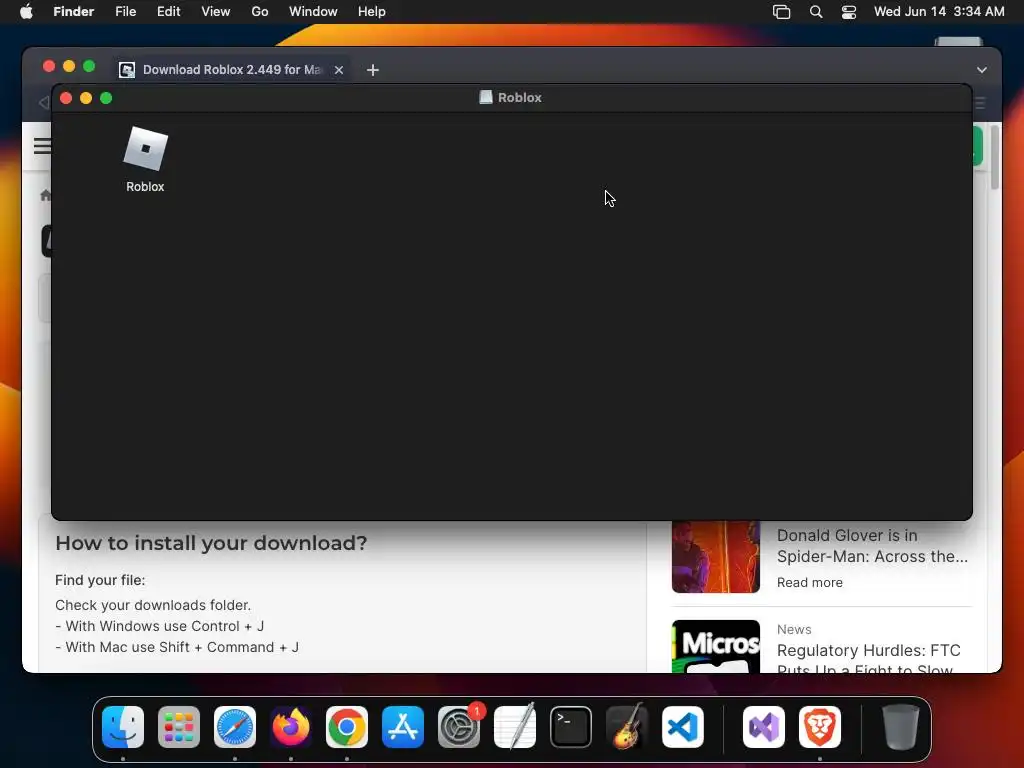Image resolution: width=1024 pixels, height=768 pixels.
Task: Launch GarageBand from the Dock
Action: click(x=627, y=727)
